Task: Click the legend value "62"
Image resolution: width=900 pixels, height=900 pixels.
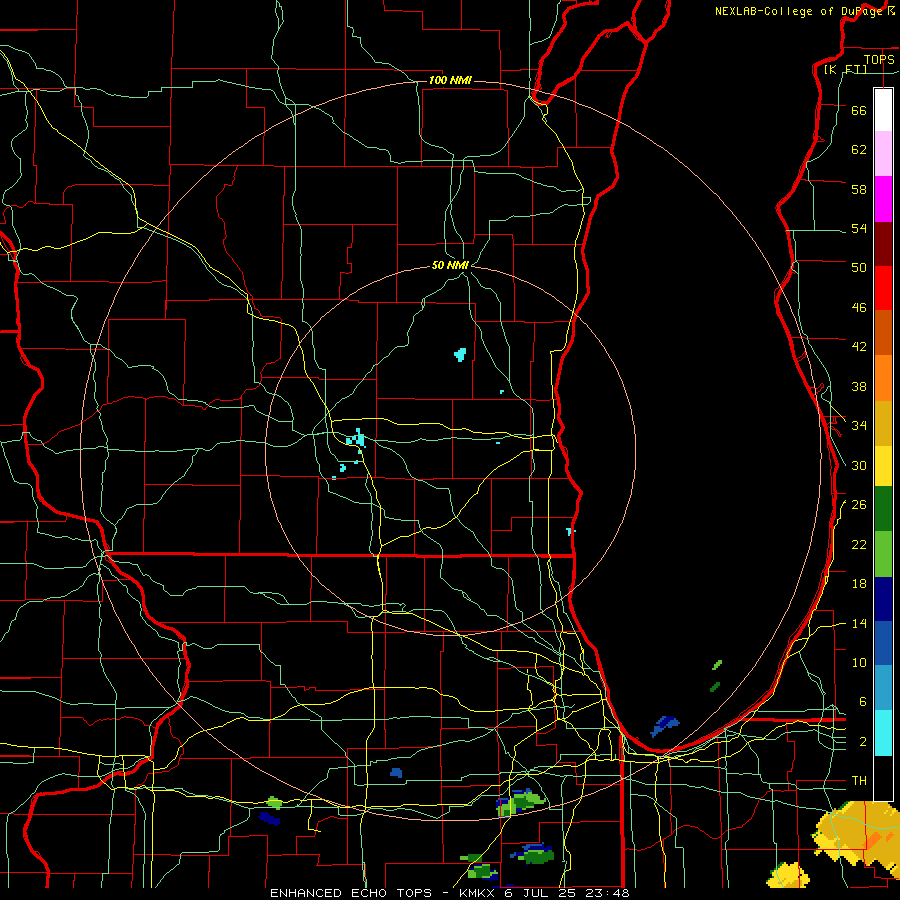Action: click(x=859, y=150)
